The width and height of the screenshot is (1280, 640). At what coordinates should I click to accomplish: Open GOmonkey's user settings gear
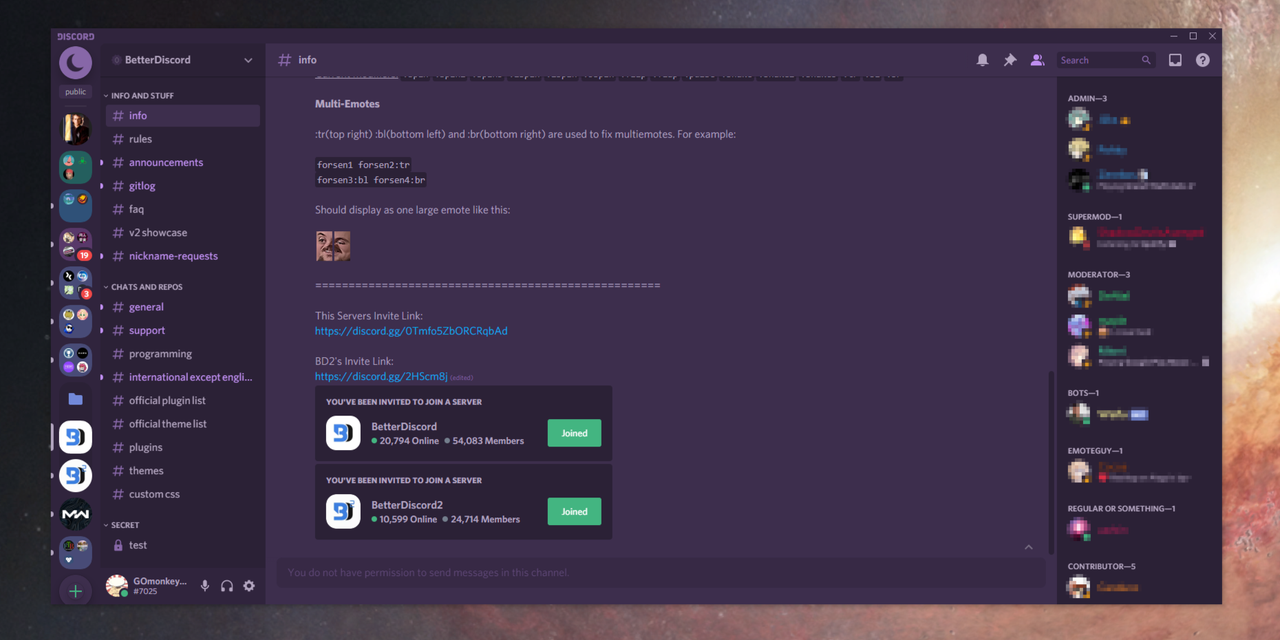[248, 585]
